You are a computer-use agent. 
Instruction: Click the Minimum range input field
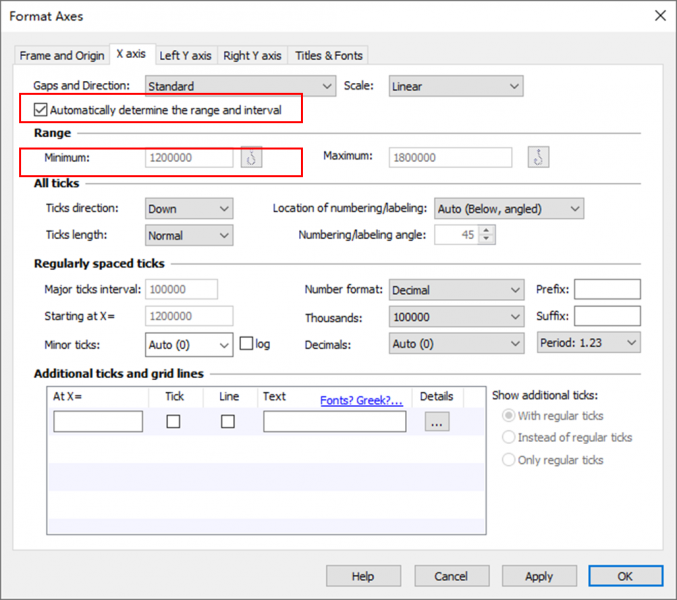point(189,158)
